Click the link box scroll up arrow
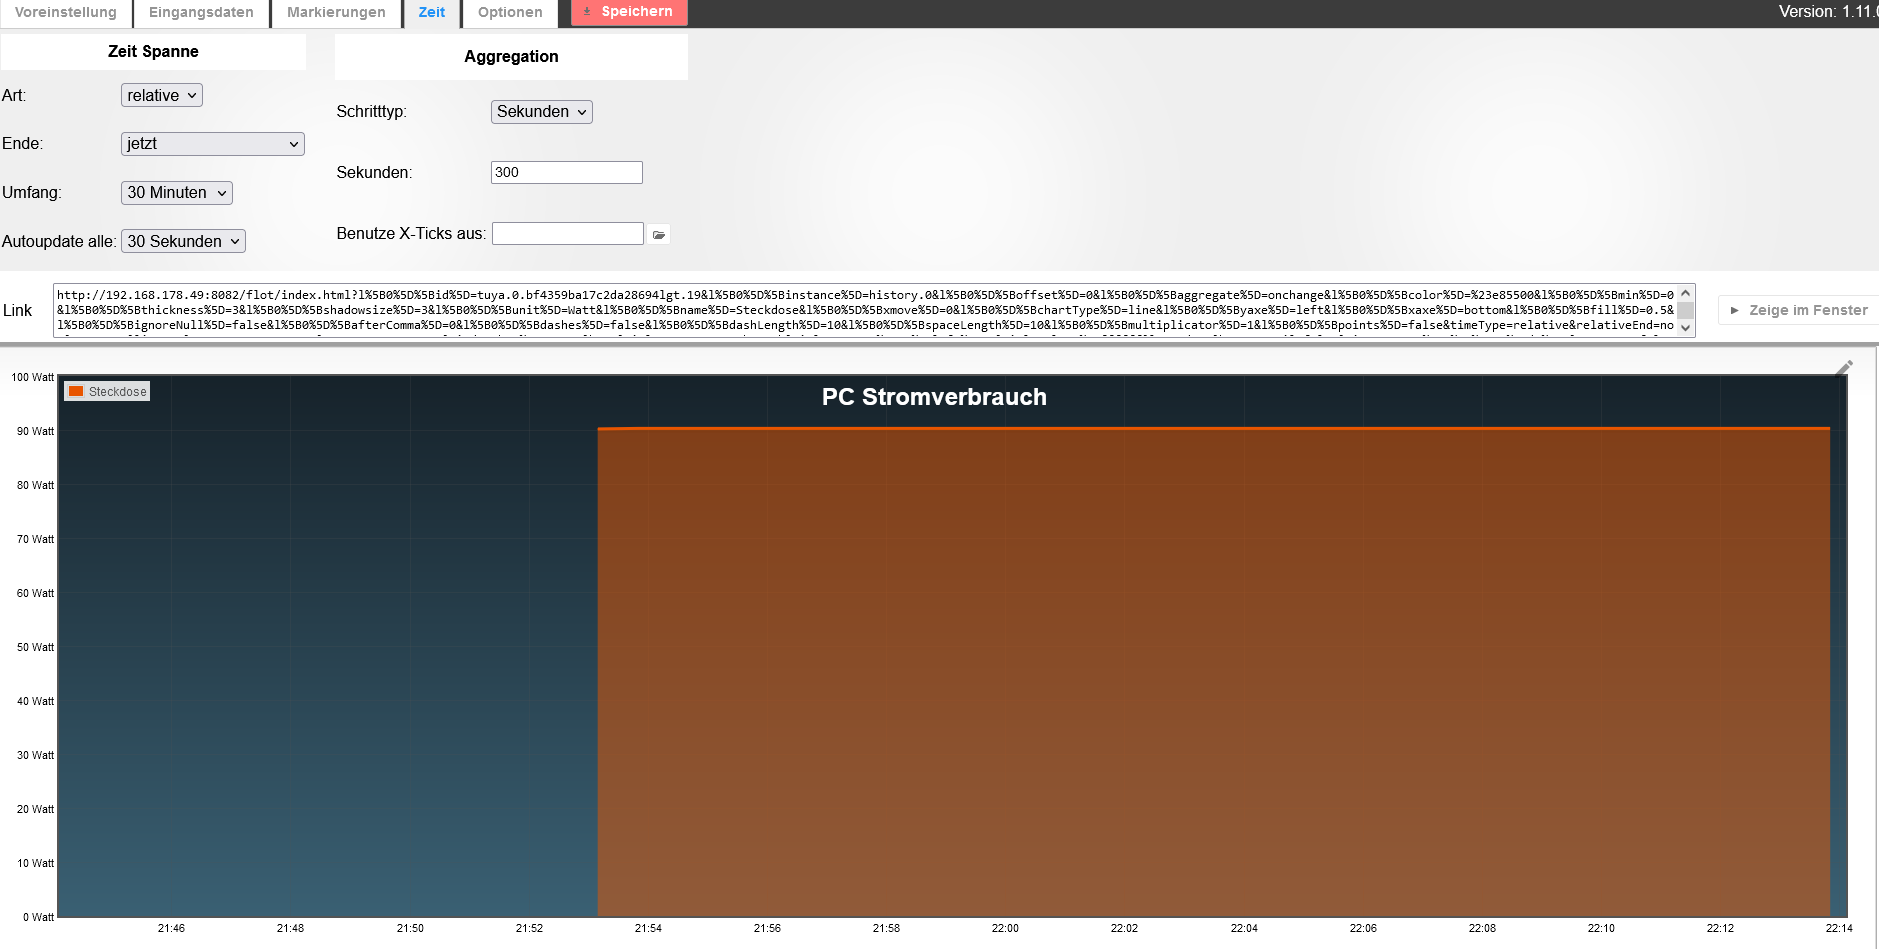The width and height of the screenshot is (1879, 949). click(x=1685, y=293)
